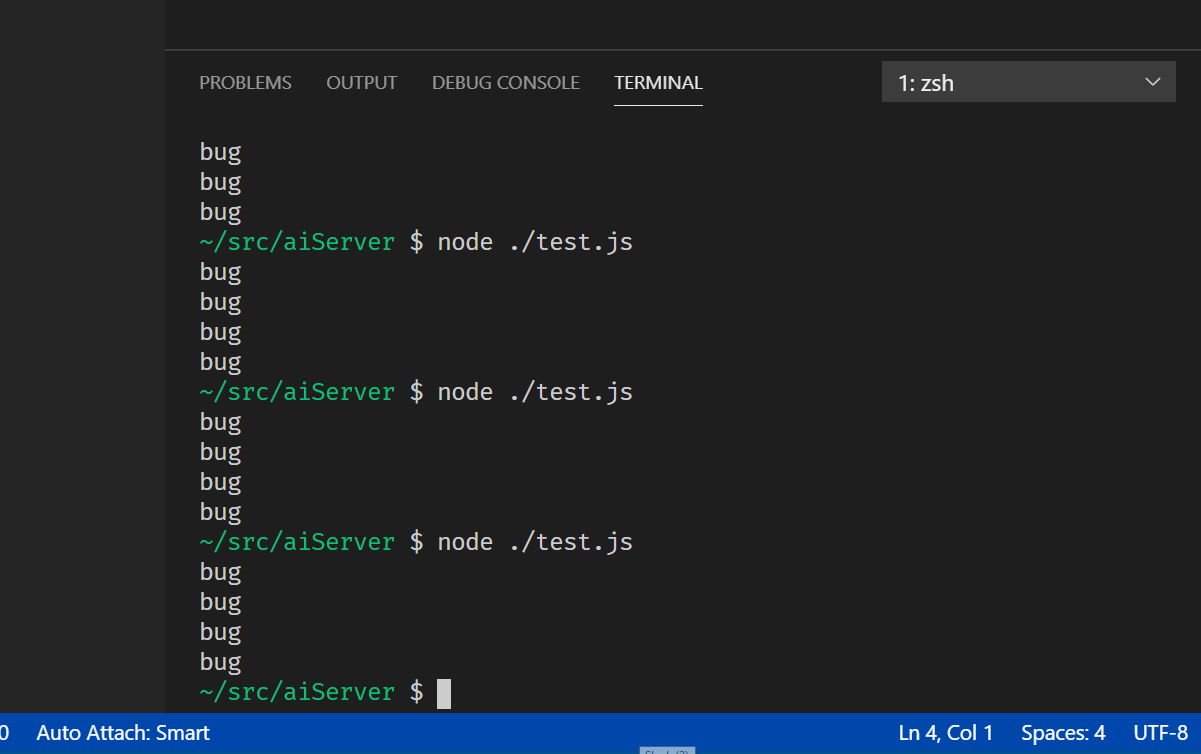This screenshot has height=754, width=1201.
Task: Select the UTF-8 encoding indicator
Action: [1159, 733]
